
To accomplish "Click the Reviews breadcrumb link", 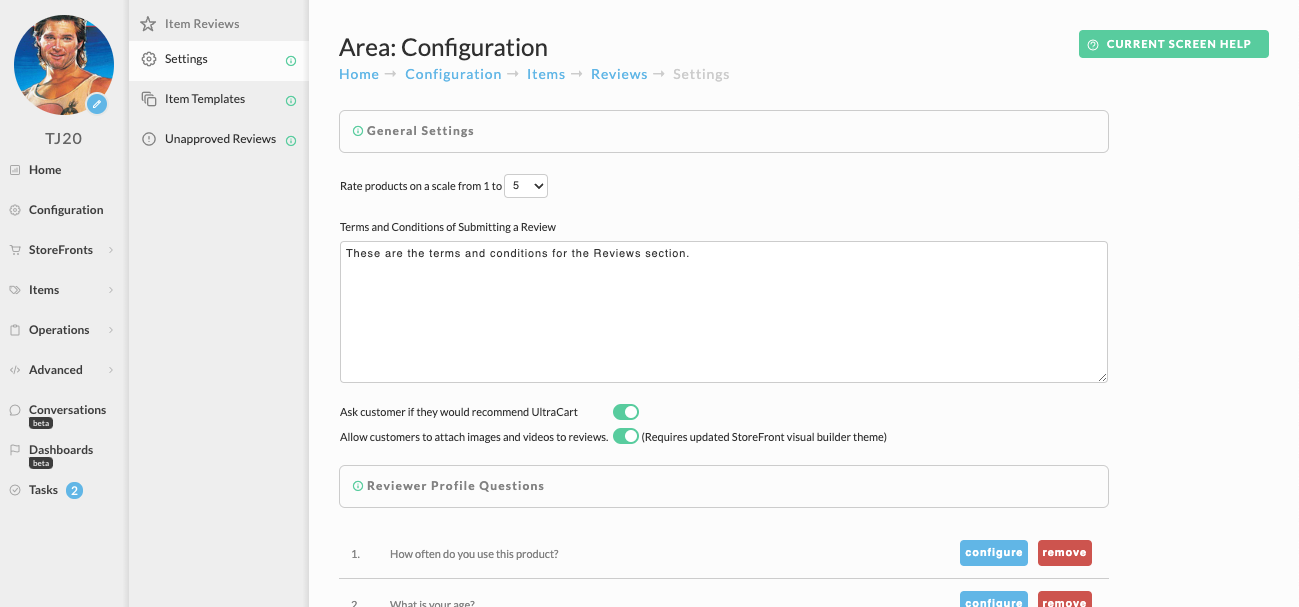I will [x=619, y=74].
